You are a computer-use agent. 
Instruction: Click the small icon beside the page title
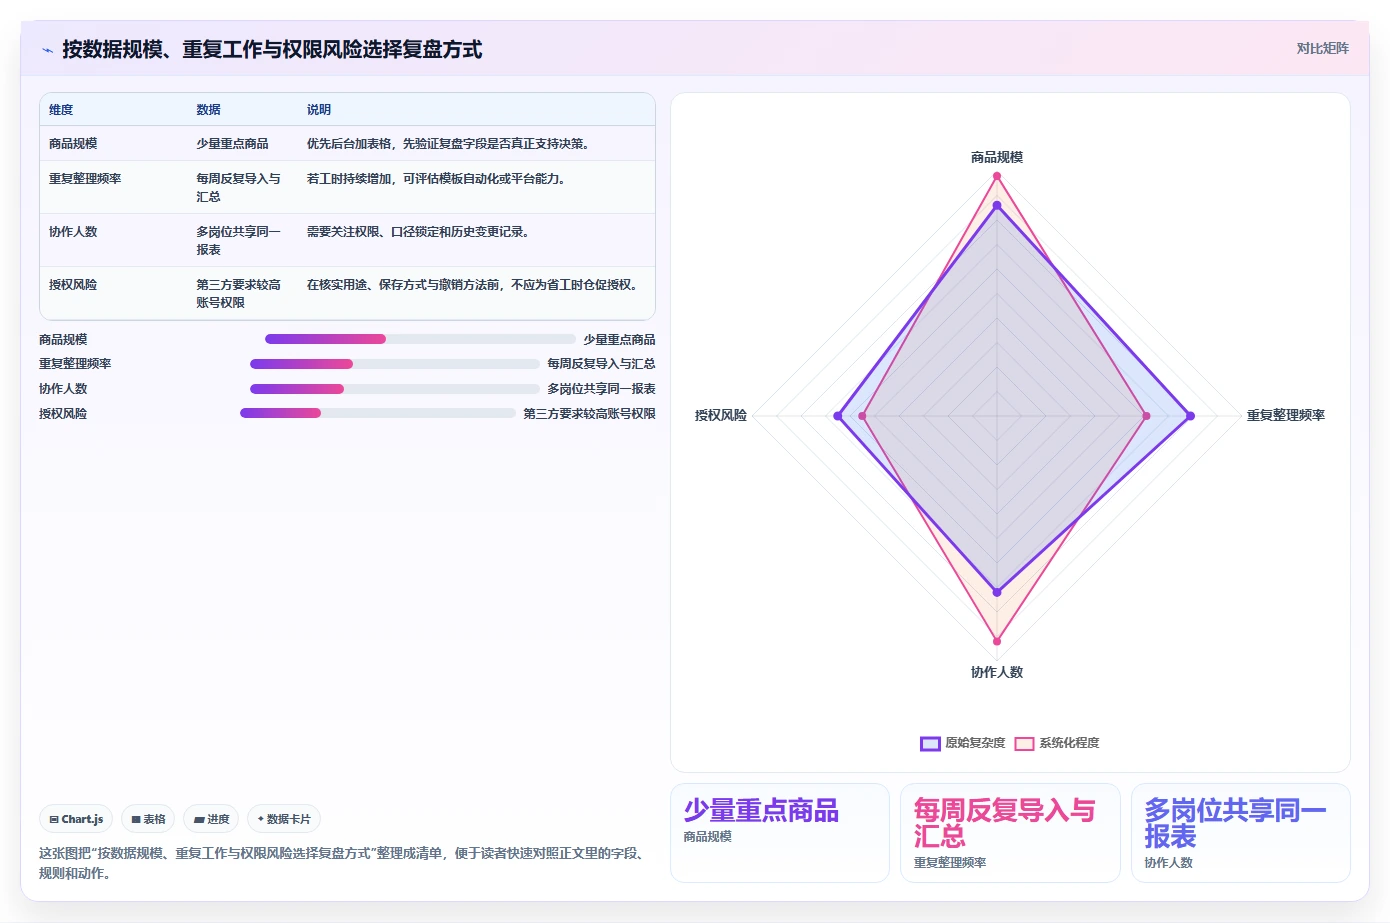click(x=47, y=50)
